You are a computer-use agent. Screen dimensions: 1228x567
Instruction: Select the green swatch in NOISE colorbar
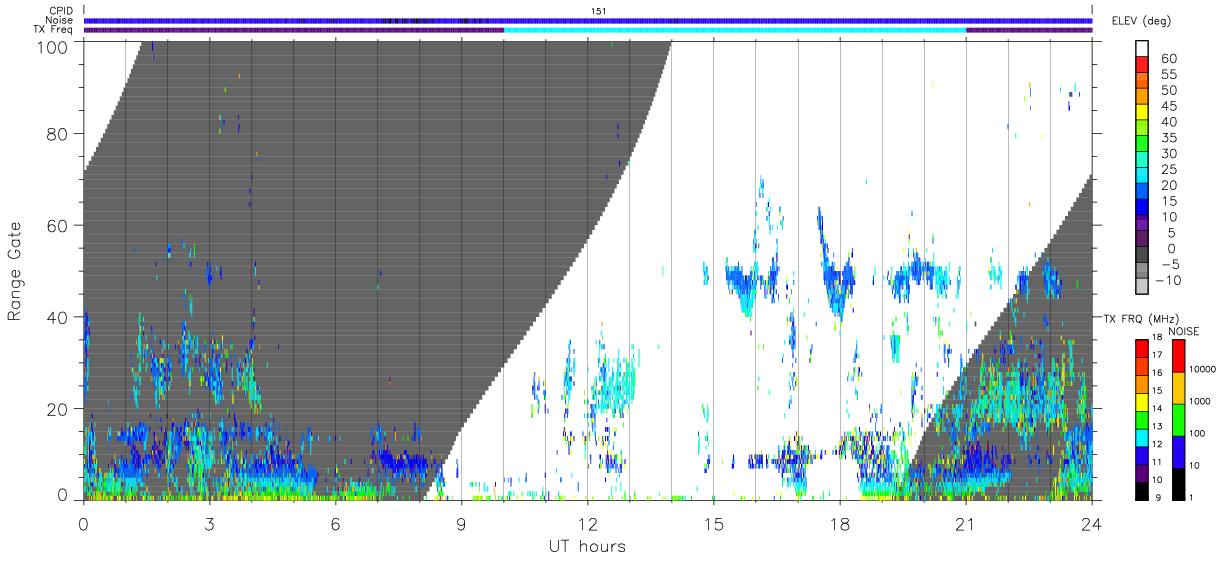[1178, 419]
